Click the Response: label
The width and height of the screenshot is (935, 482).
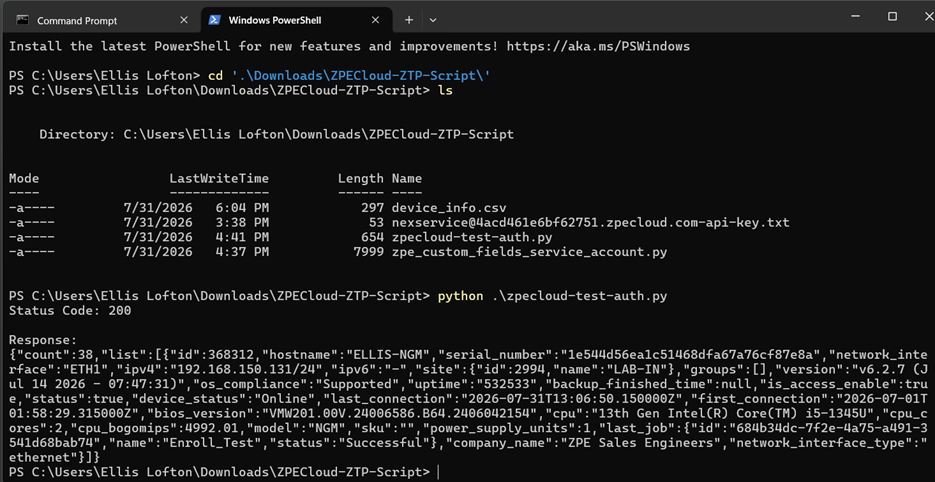pos(44,340)
